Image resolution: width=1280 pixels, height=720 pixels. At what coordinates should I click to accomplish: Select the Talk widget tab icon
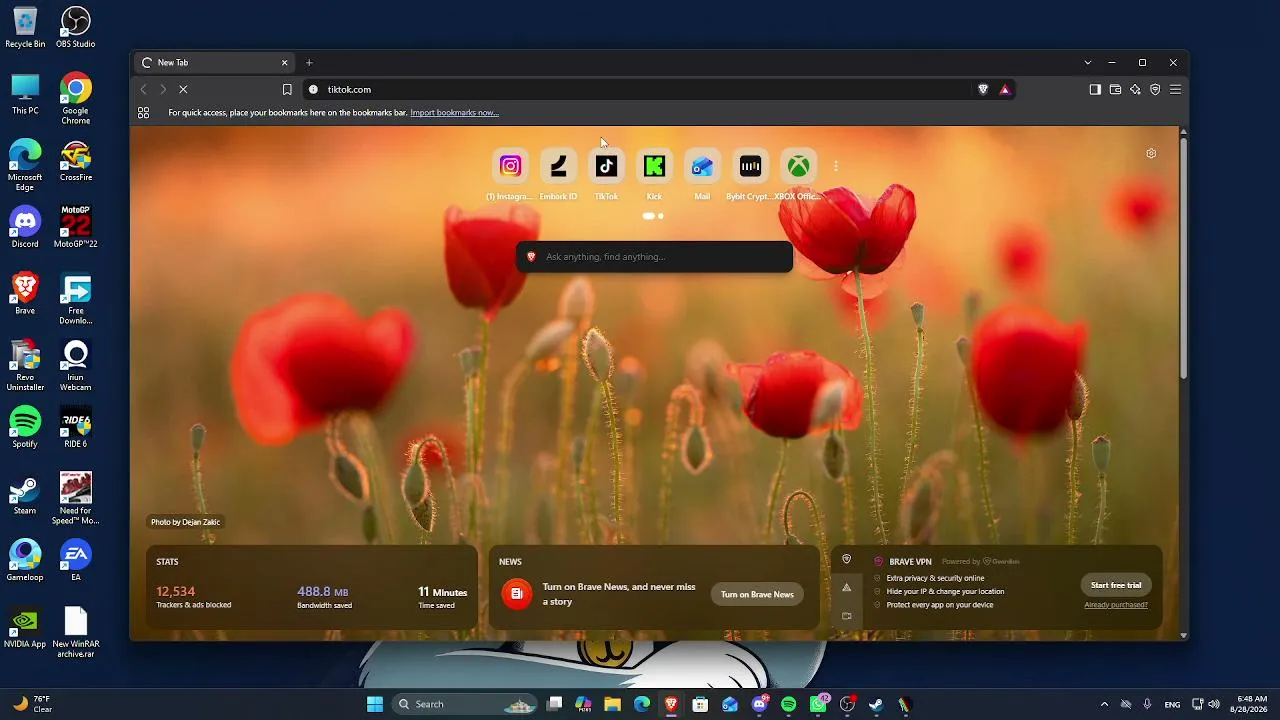click(x=846, y=616)
